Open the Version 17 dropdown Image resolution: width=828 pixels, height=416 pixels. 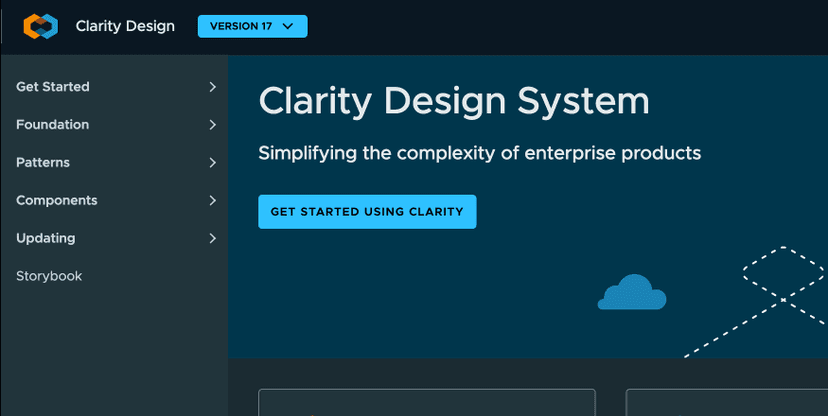(x=252, y=26)
